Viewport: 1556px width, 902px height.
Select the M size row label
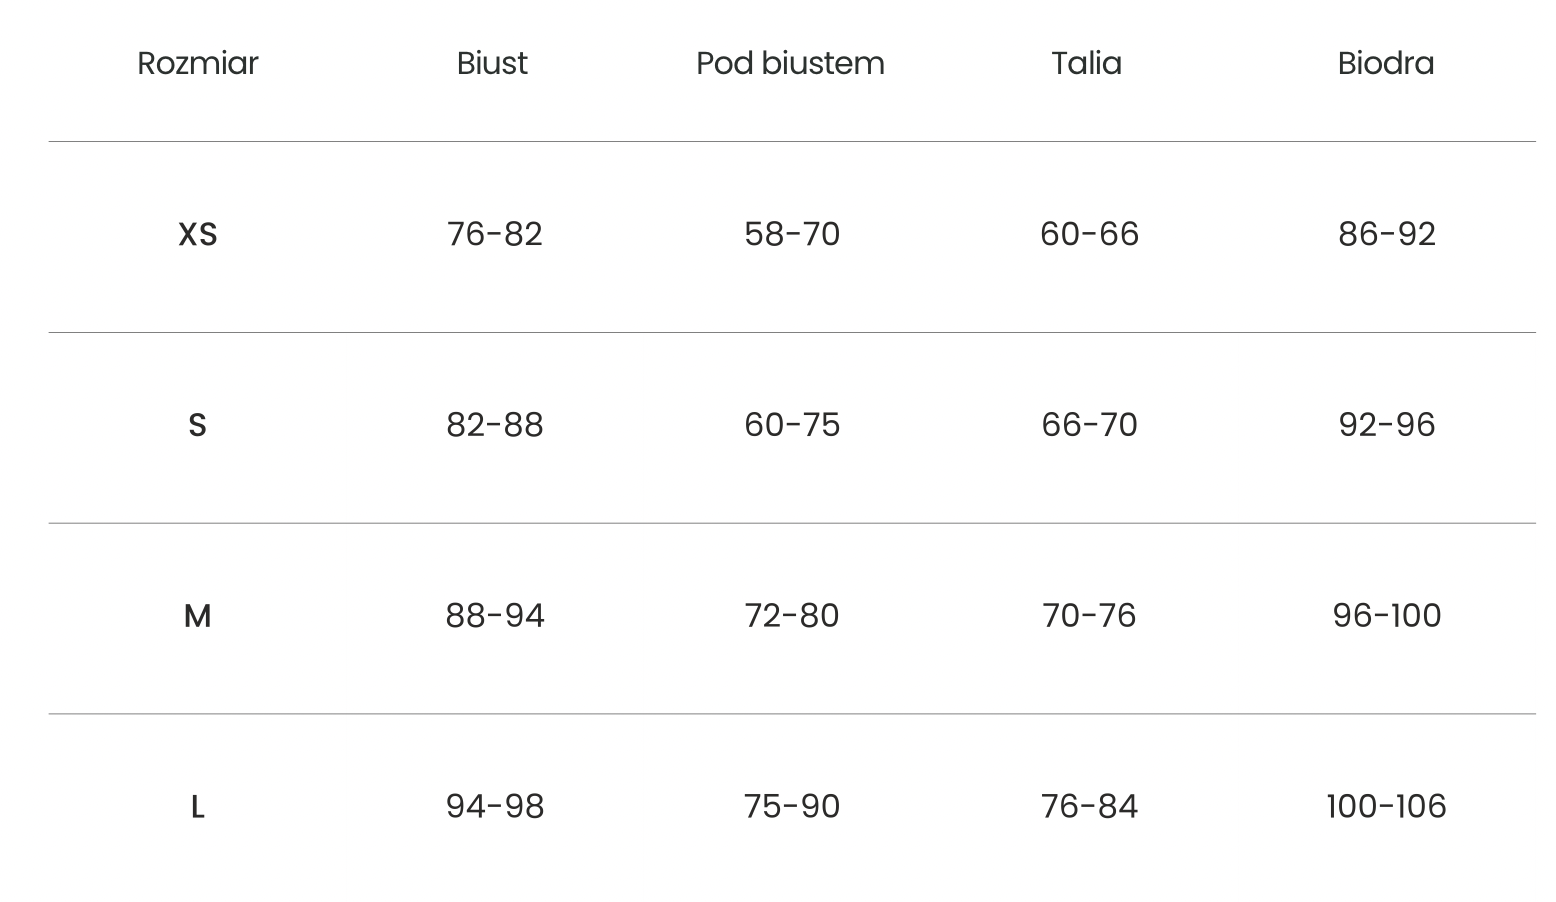click(197, 615)
